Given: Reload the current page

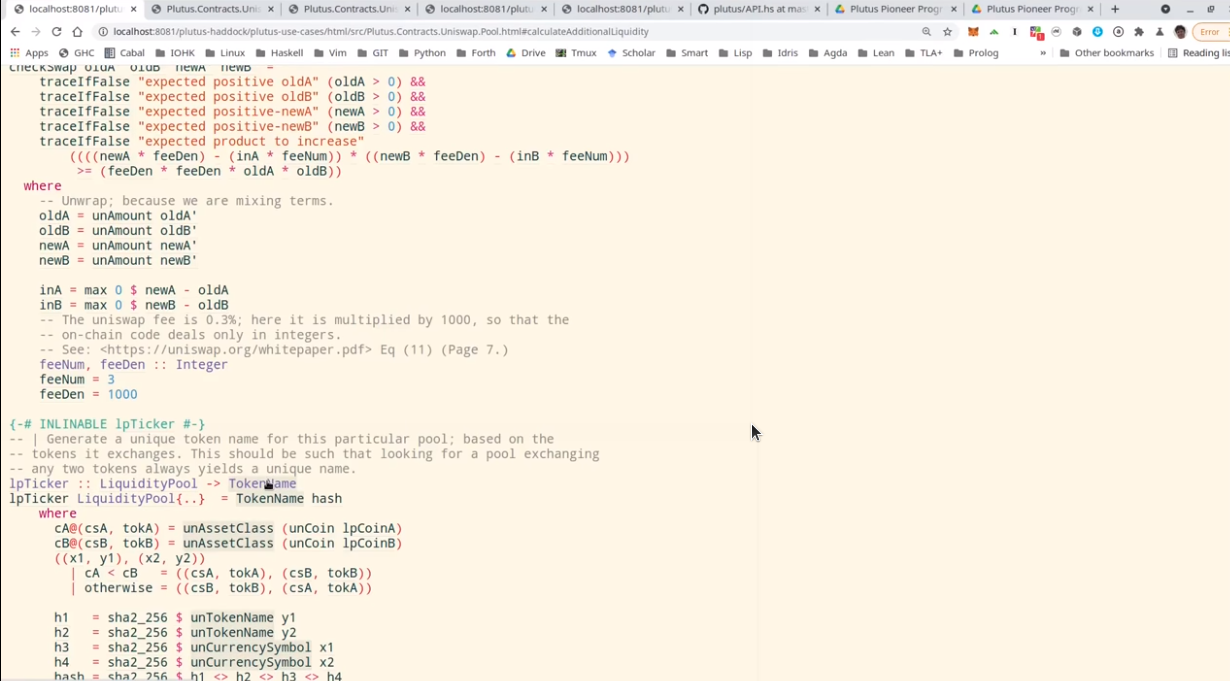Looking at the screenshot, I should (x=56, y=32).
